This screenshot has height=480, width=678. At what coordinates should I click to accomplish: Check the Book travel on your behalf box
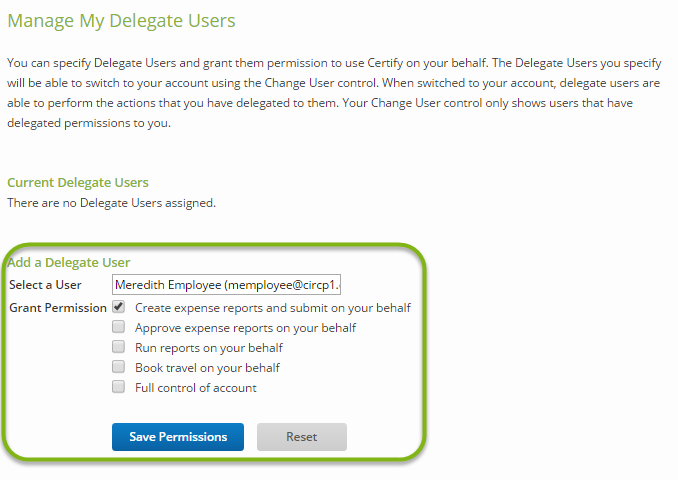click(x=119, y=367)
